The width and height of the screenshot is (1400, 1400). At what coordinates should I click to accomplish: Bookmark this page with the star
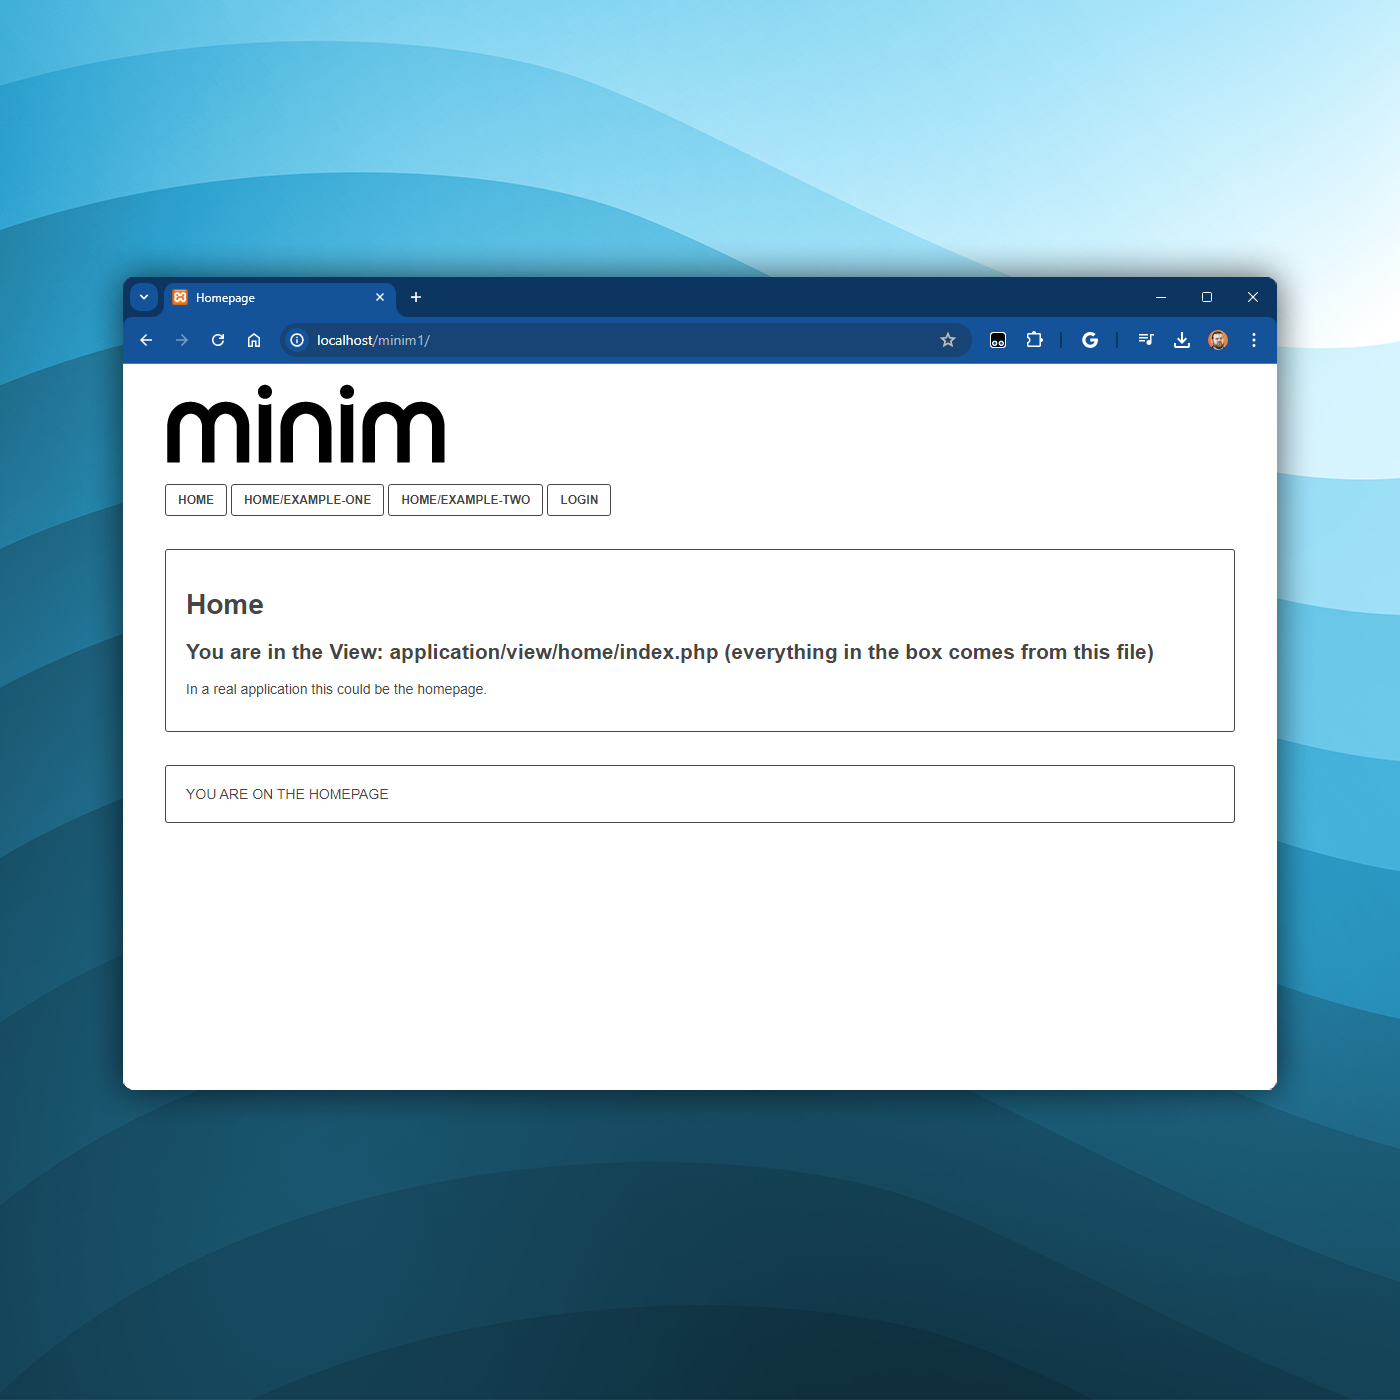948,340
